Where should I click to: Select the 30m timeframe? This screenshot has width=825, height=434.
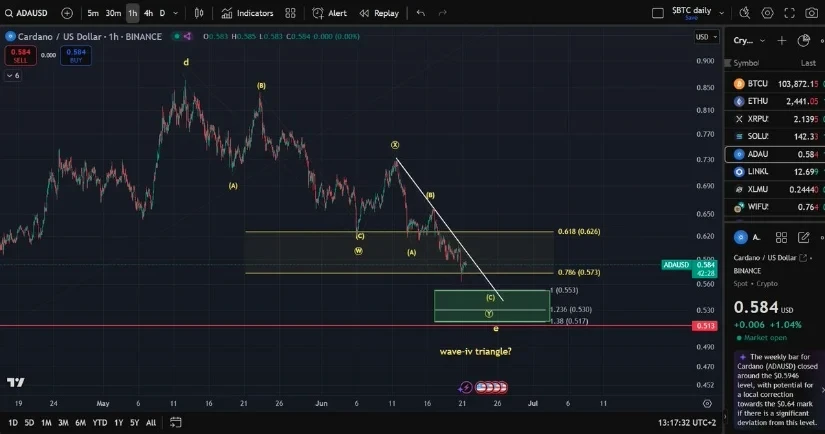[x=113, y=13]
